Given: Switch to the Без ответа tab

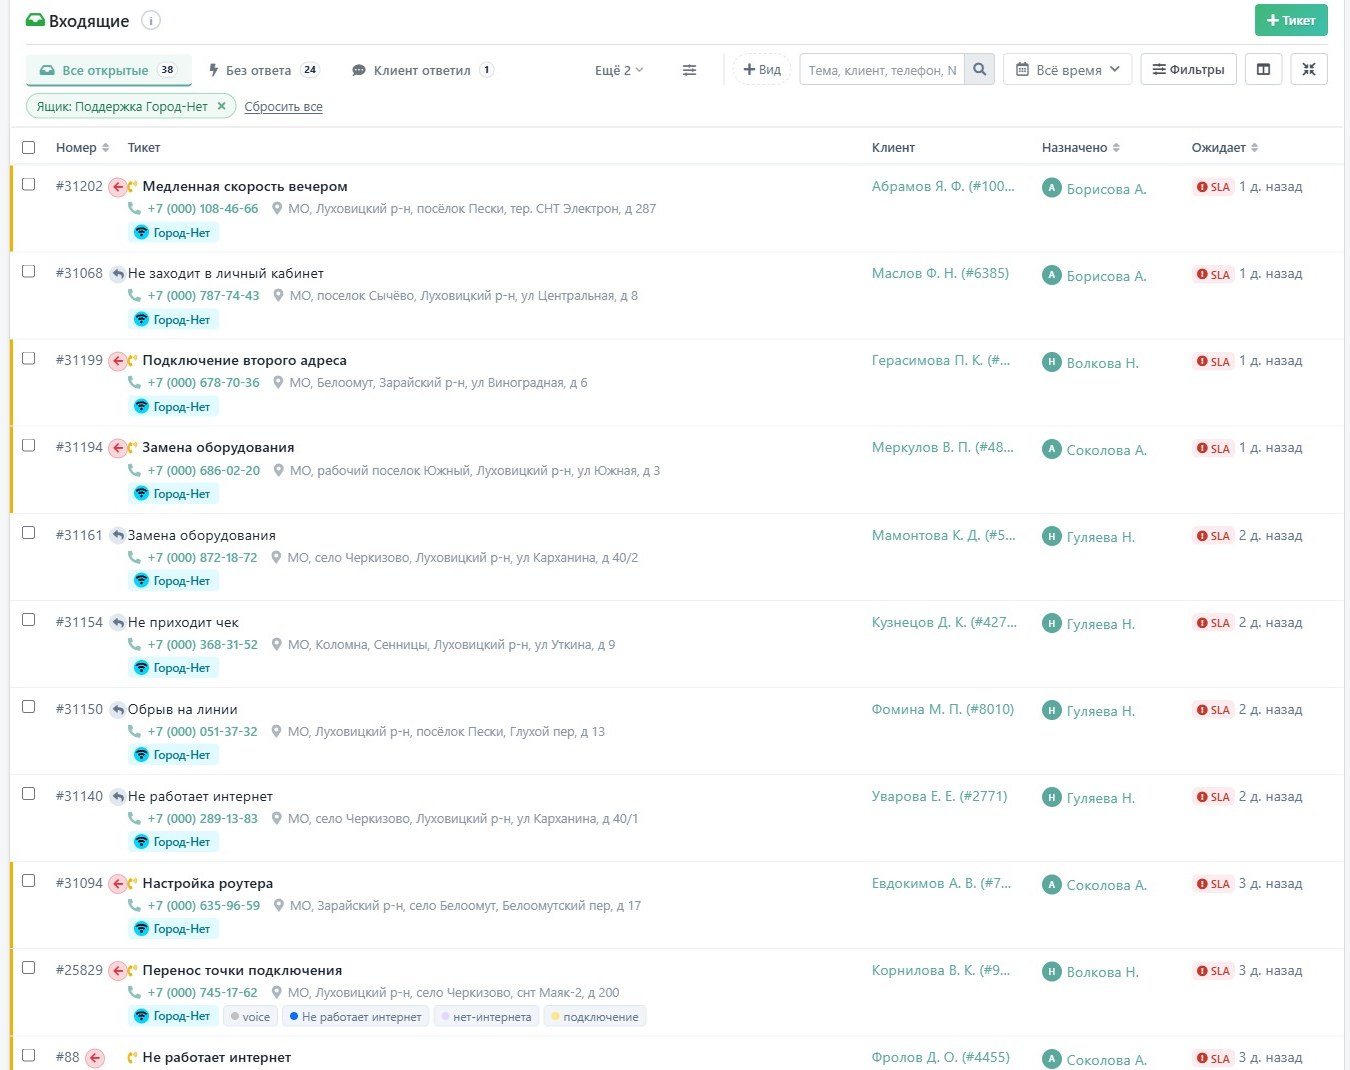Looking at the screenshot, I should 263,70.
